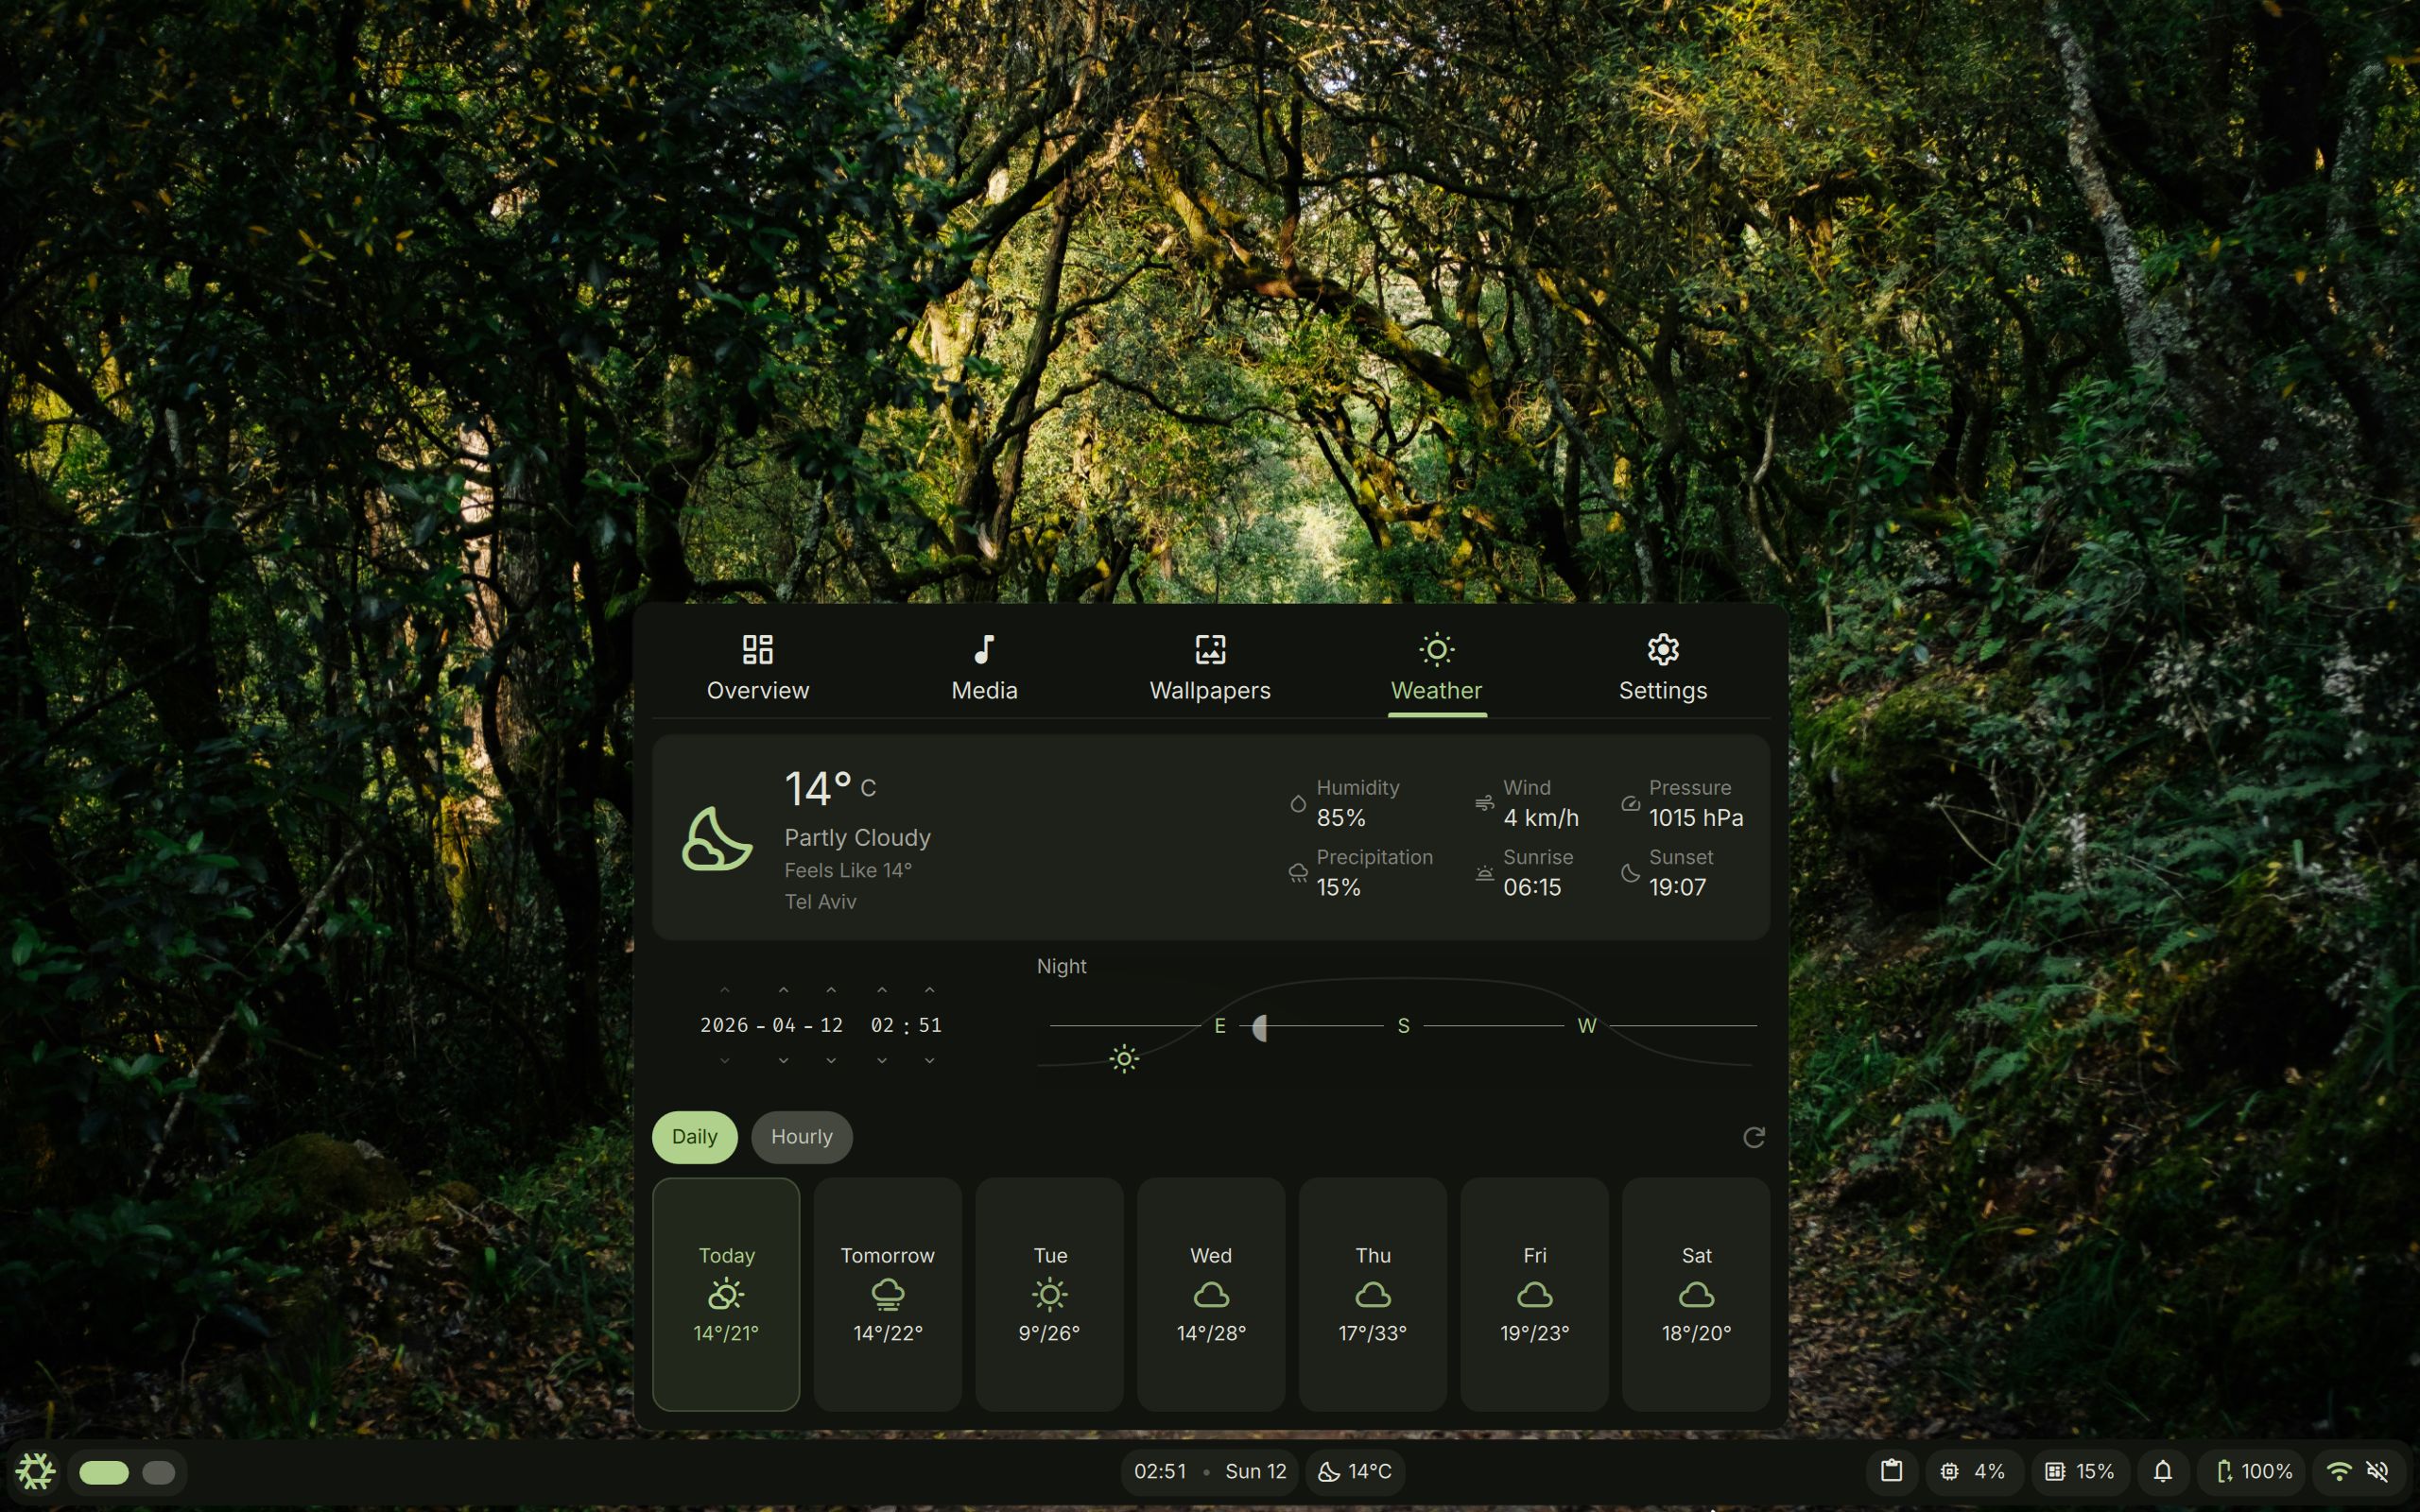The height and width of the screenshot is (1512, 2420).
Task: Click the refresh weather icon
Action: pos(1753,1137)
